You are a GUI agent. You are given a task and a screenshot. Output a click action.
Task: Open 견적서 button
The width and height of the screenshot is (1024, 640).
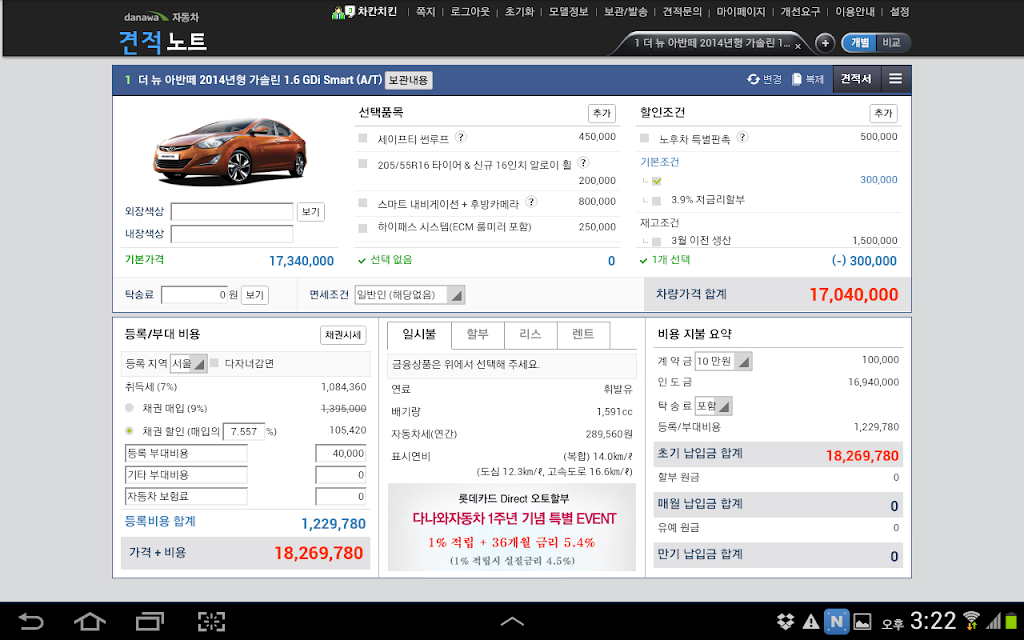[x=856, y=79]
